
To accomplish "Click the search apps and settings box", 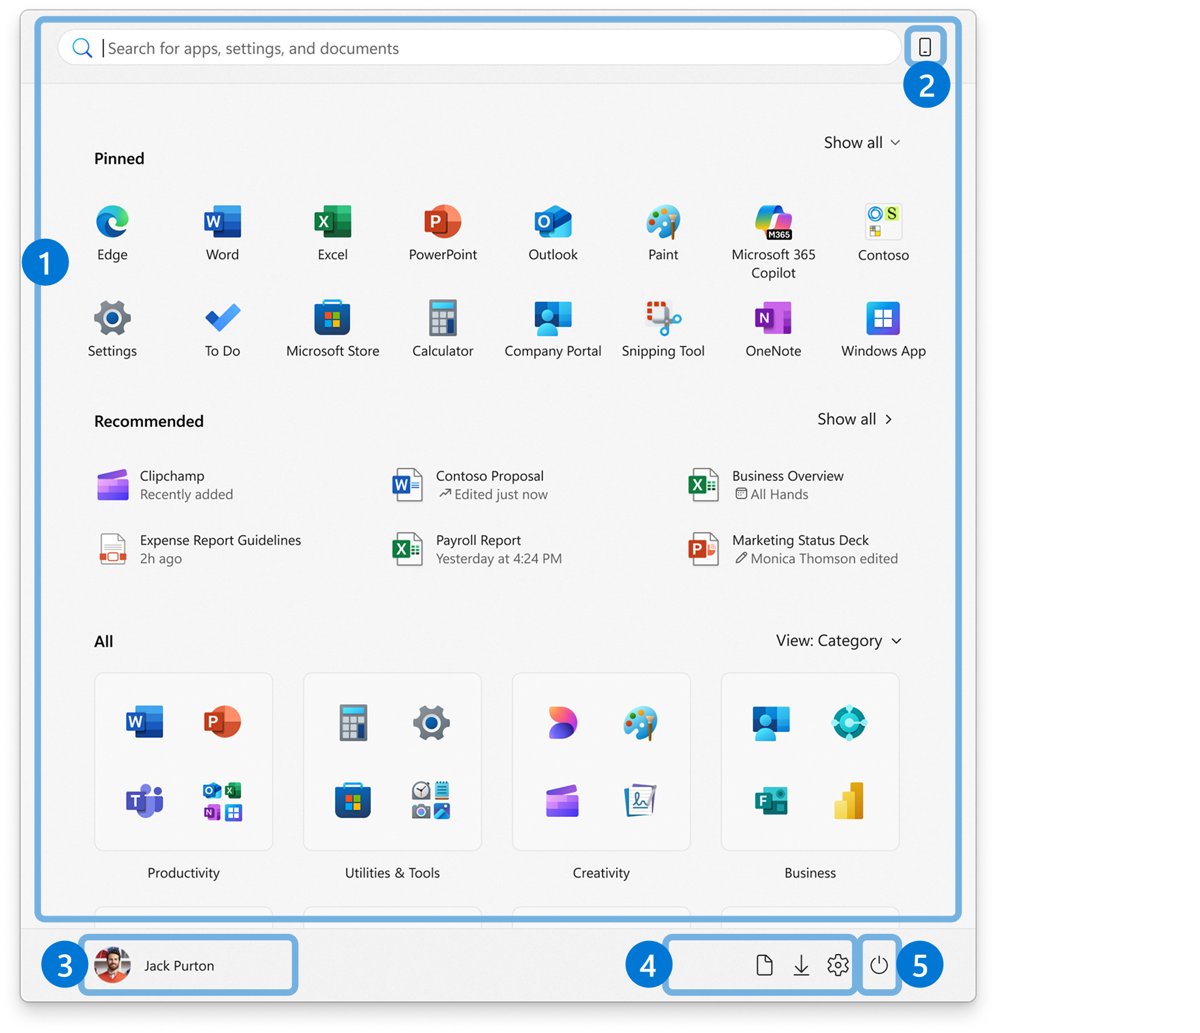I will pos(479,48).
